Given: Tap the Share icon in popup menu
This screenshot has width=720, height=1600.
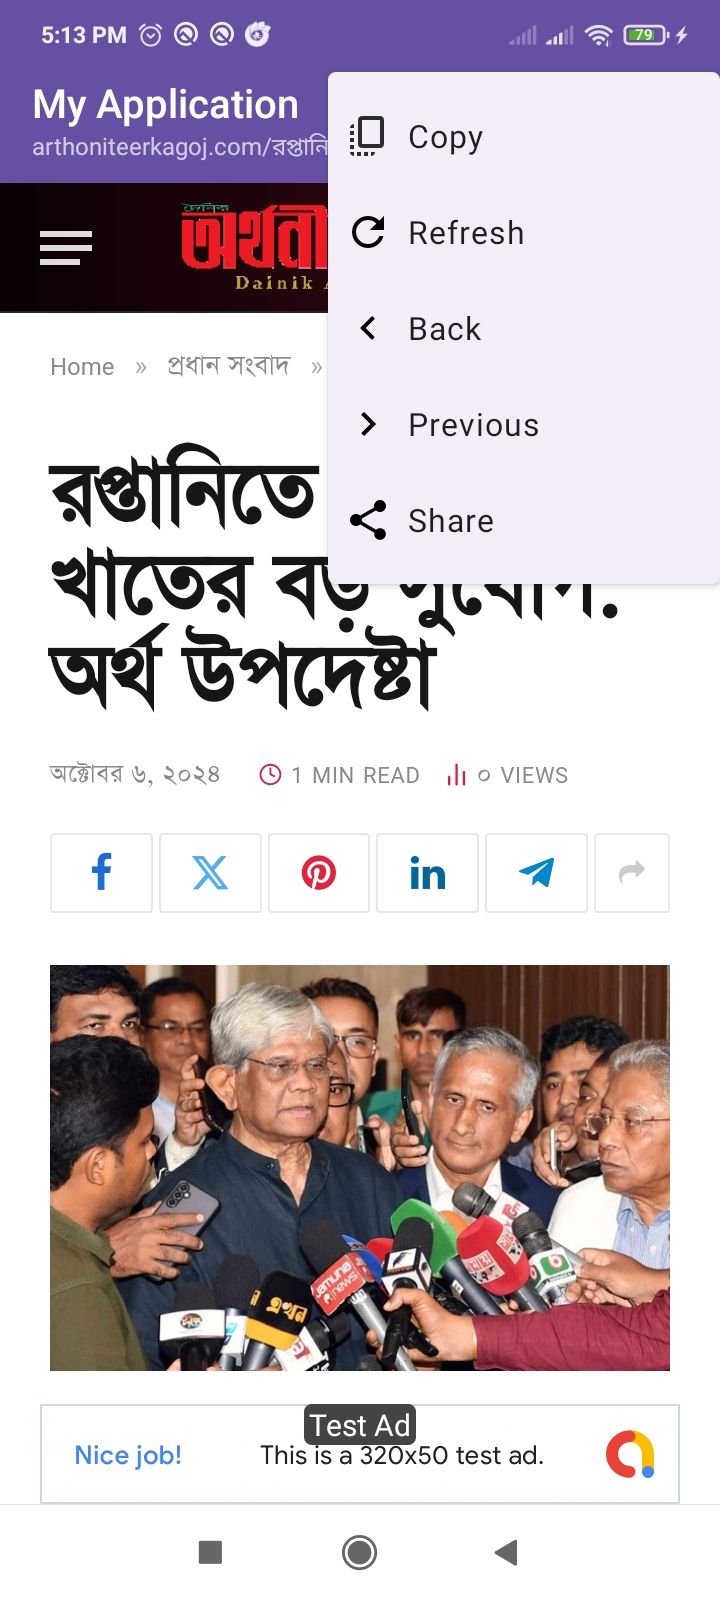Looking at the screenshot, I should pos(368,521).
